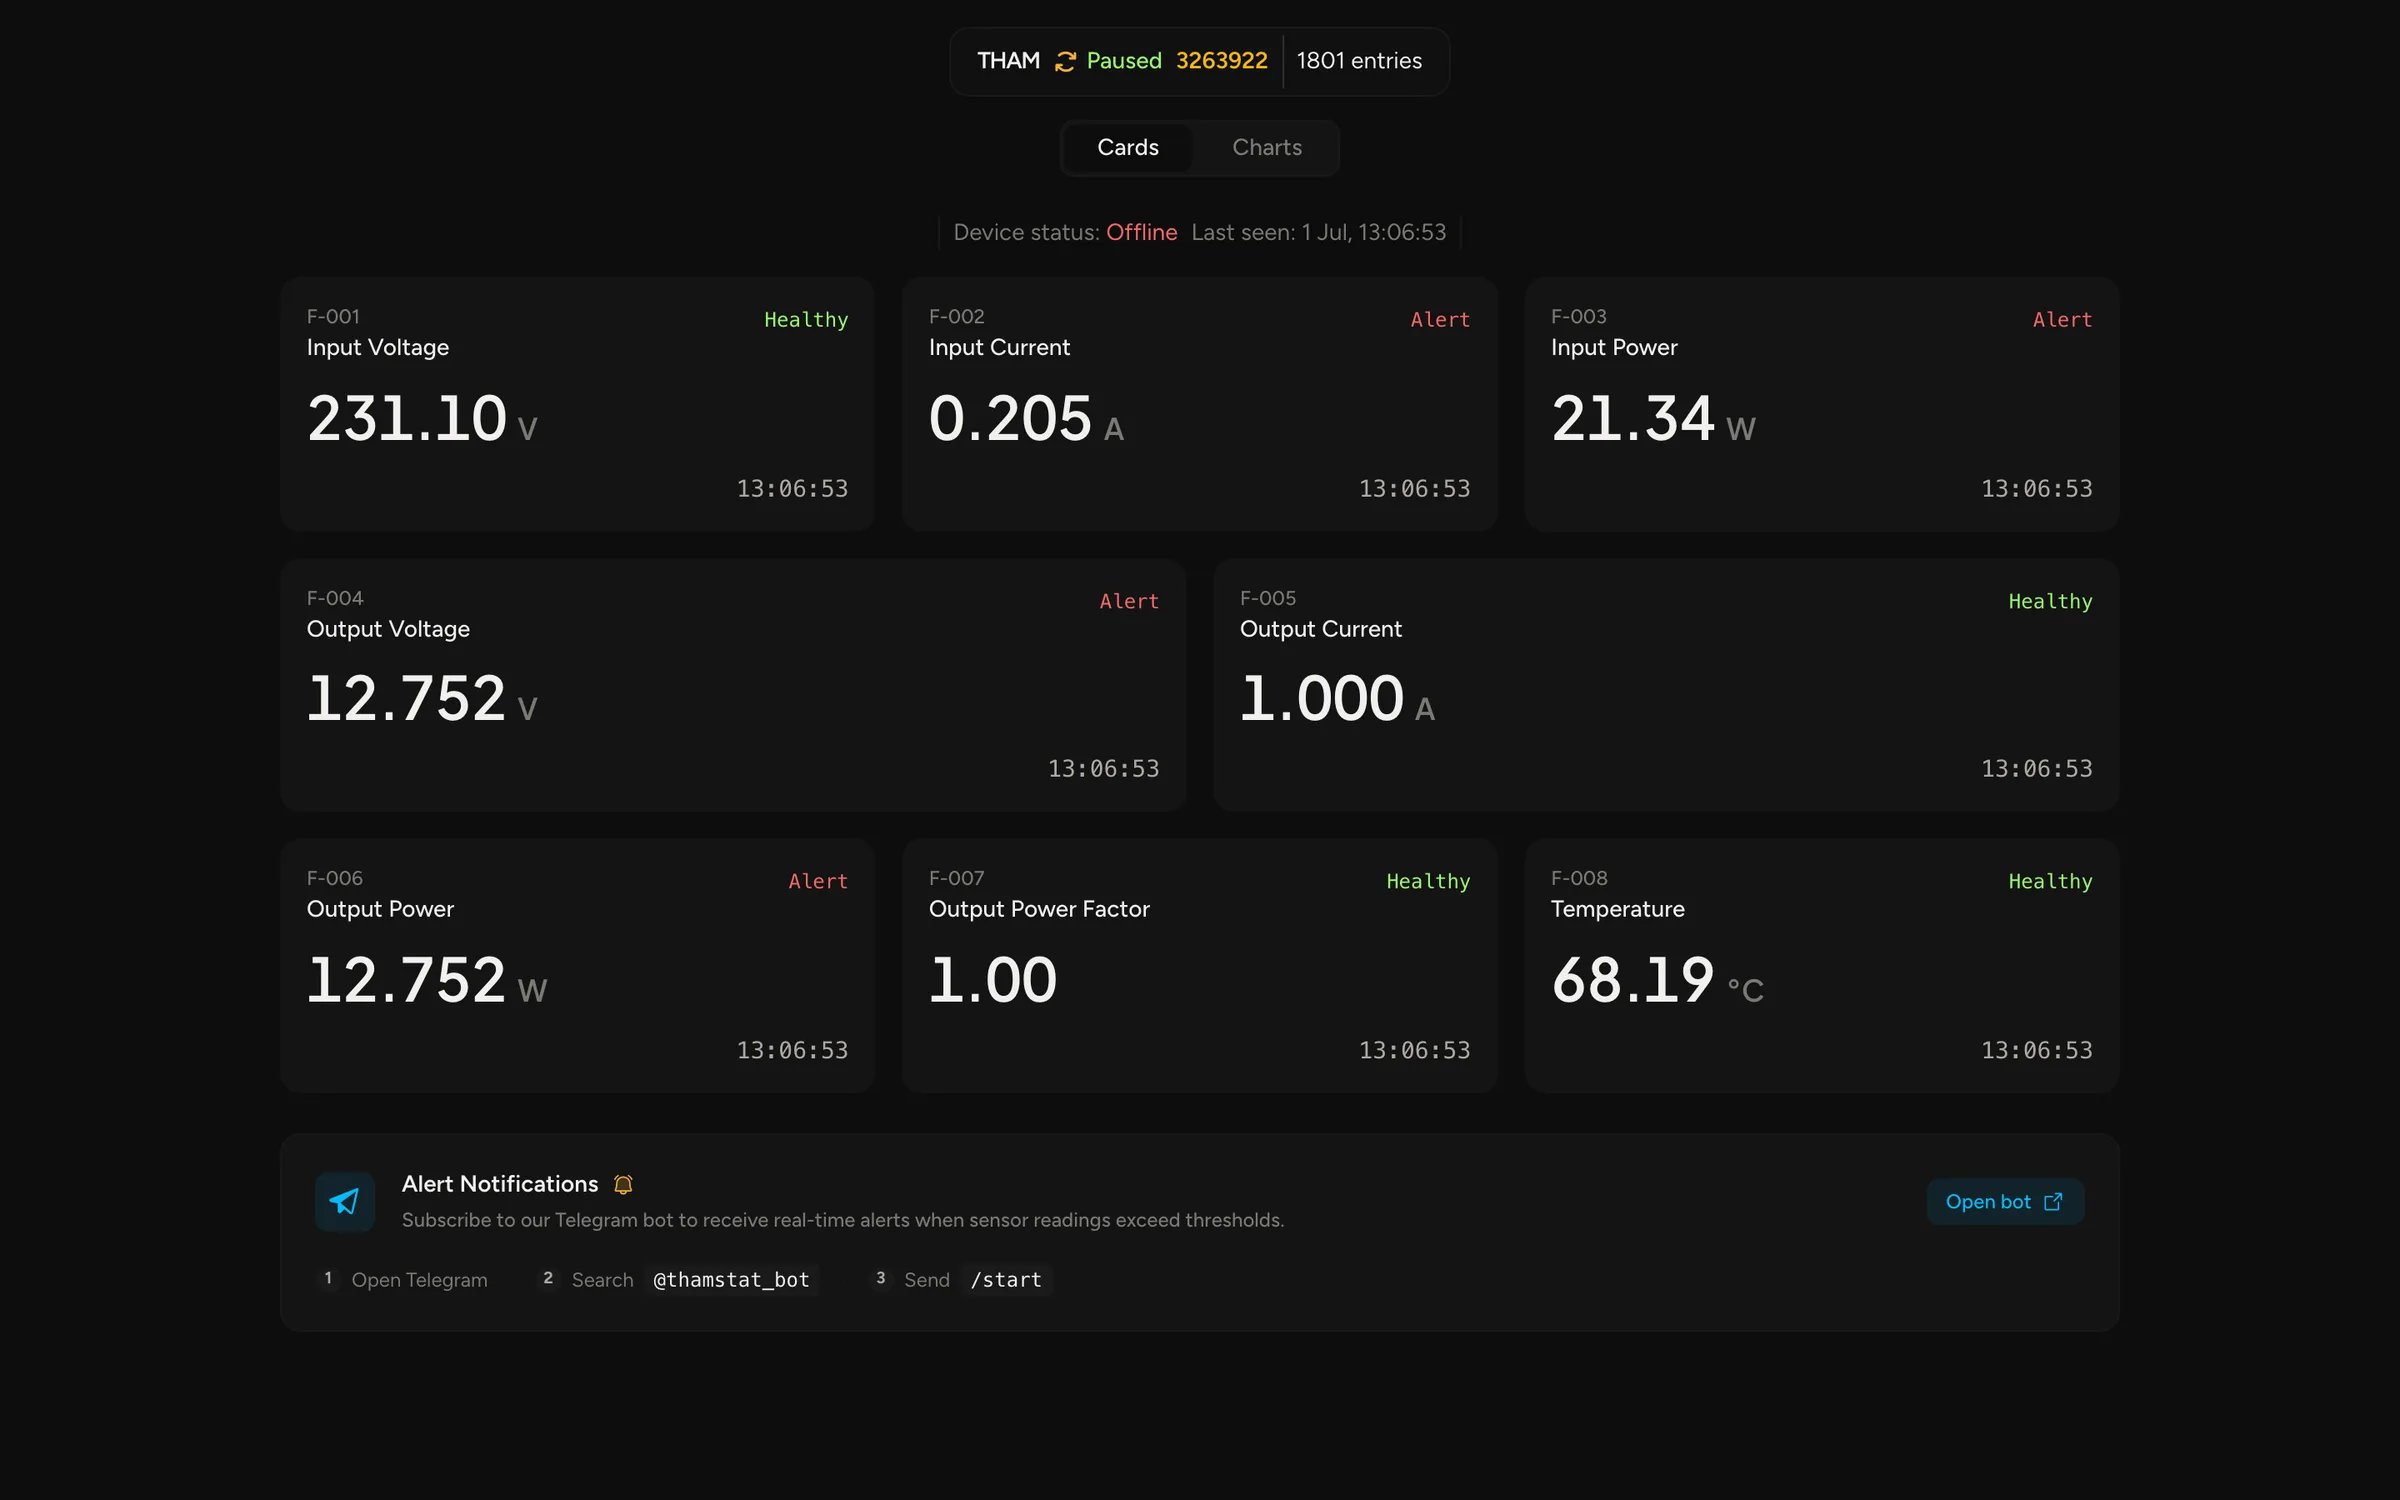This screenshot has height=1500, width=2400.
Task: Click the 21.34 Input Power value
Action: tap(1632, 418)
